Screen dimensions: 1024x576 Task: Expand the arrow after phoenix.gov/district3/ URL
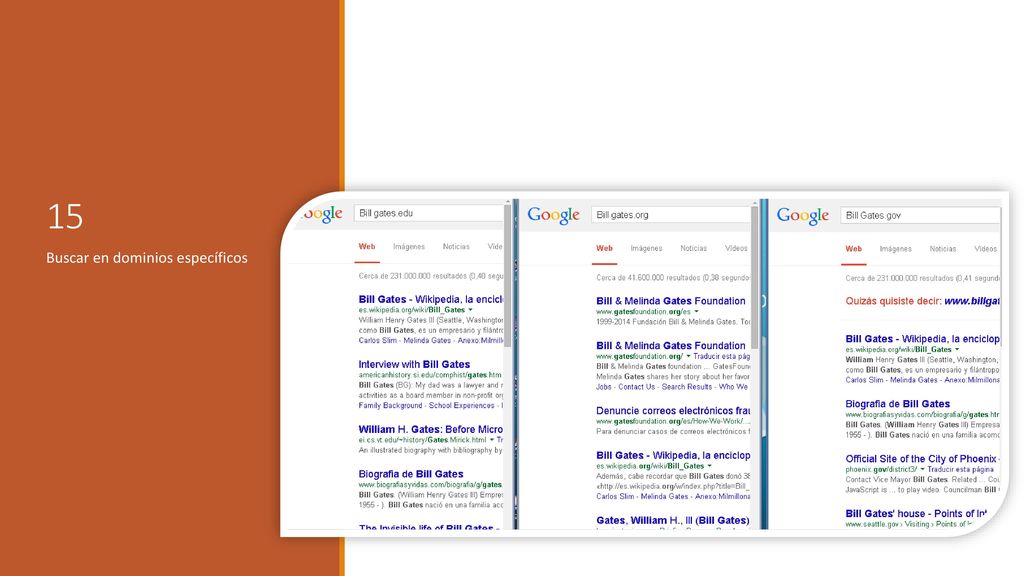pos(922,470)
